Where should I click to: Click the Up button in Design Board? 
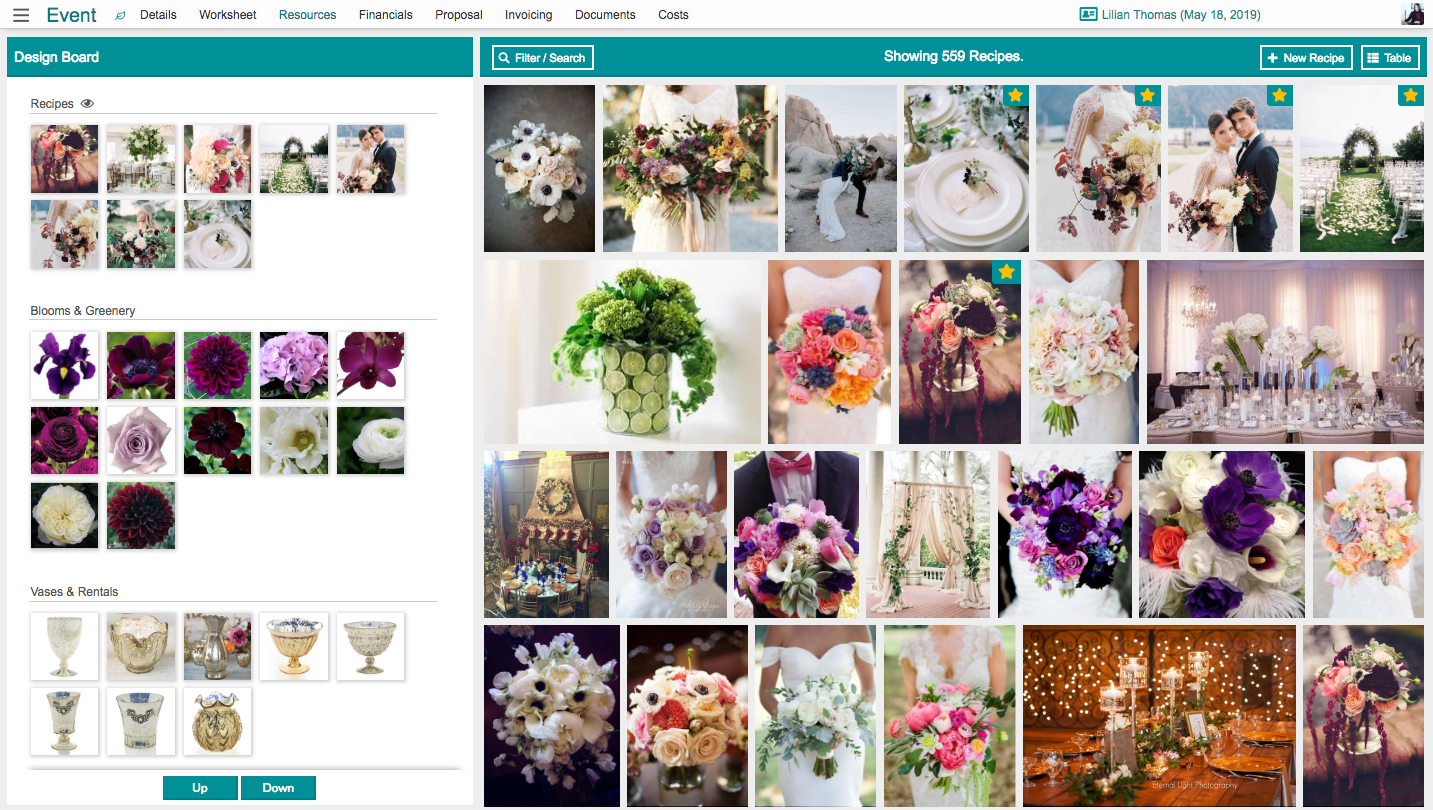pos(200,788)
